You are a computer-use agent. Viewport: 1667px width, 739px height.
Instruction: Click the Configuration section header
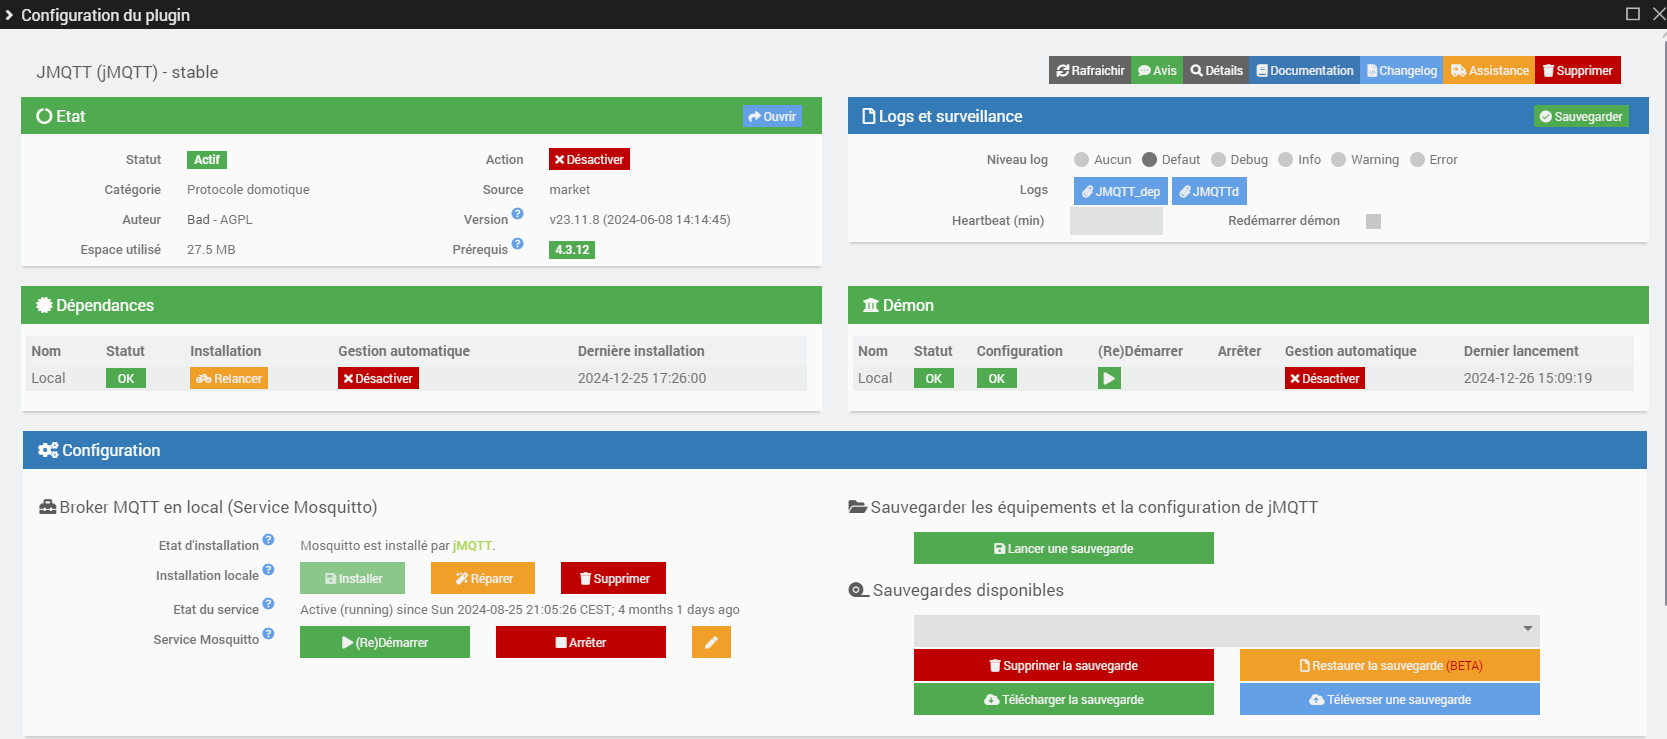(835, 450)
